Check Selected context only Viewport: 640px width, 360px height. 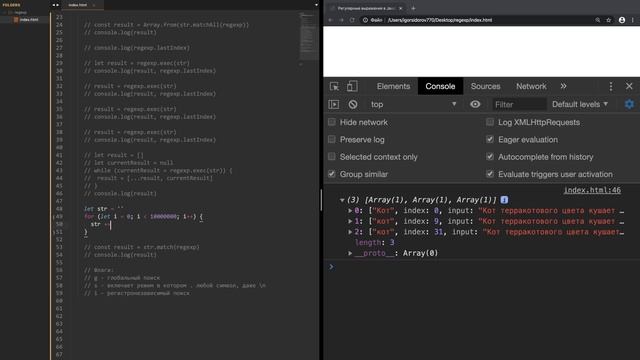(332, 157)
